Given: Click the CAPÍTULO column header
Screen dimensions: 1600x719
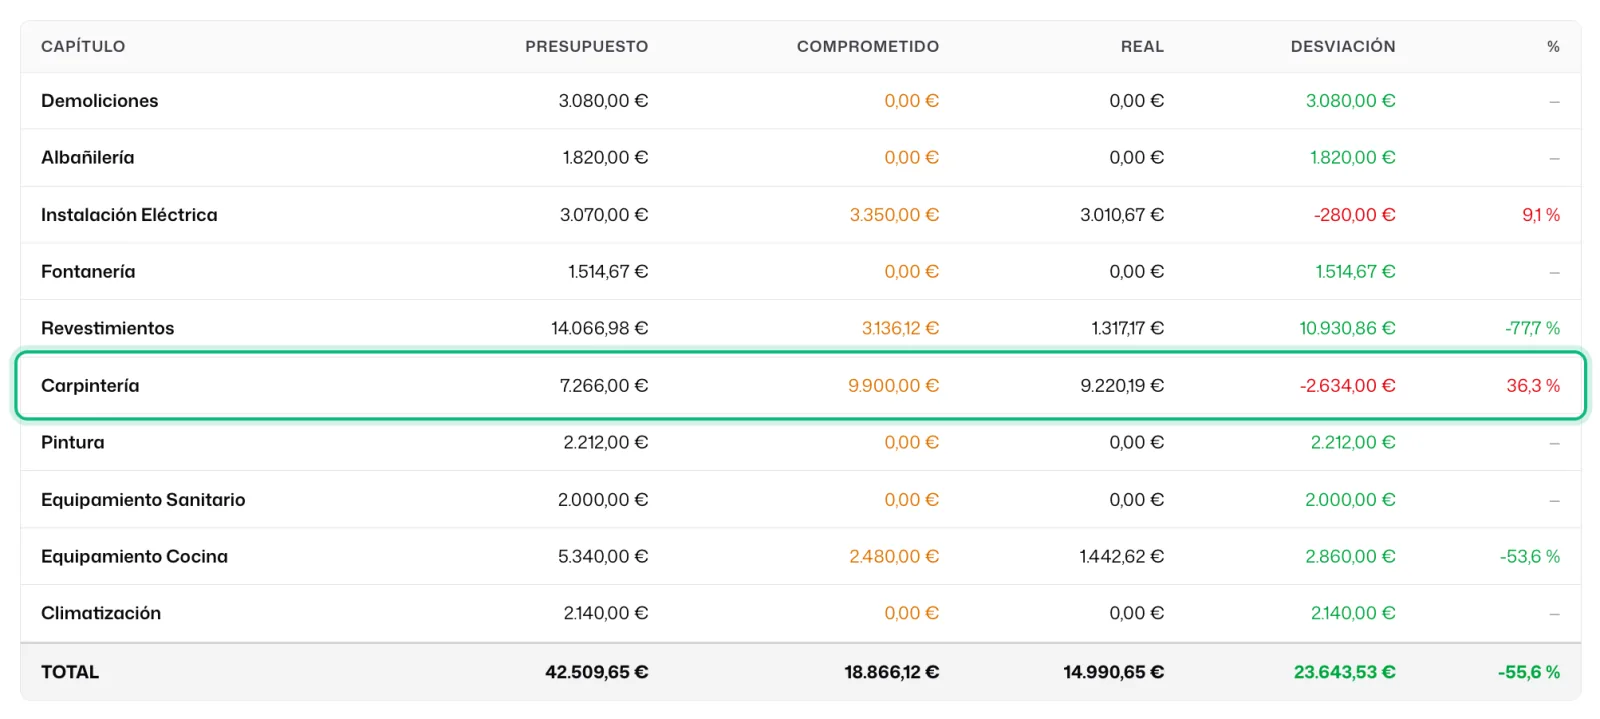Looking at the screenshot, I should point(83,46).
